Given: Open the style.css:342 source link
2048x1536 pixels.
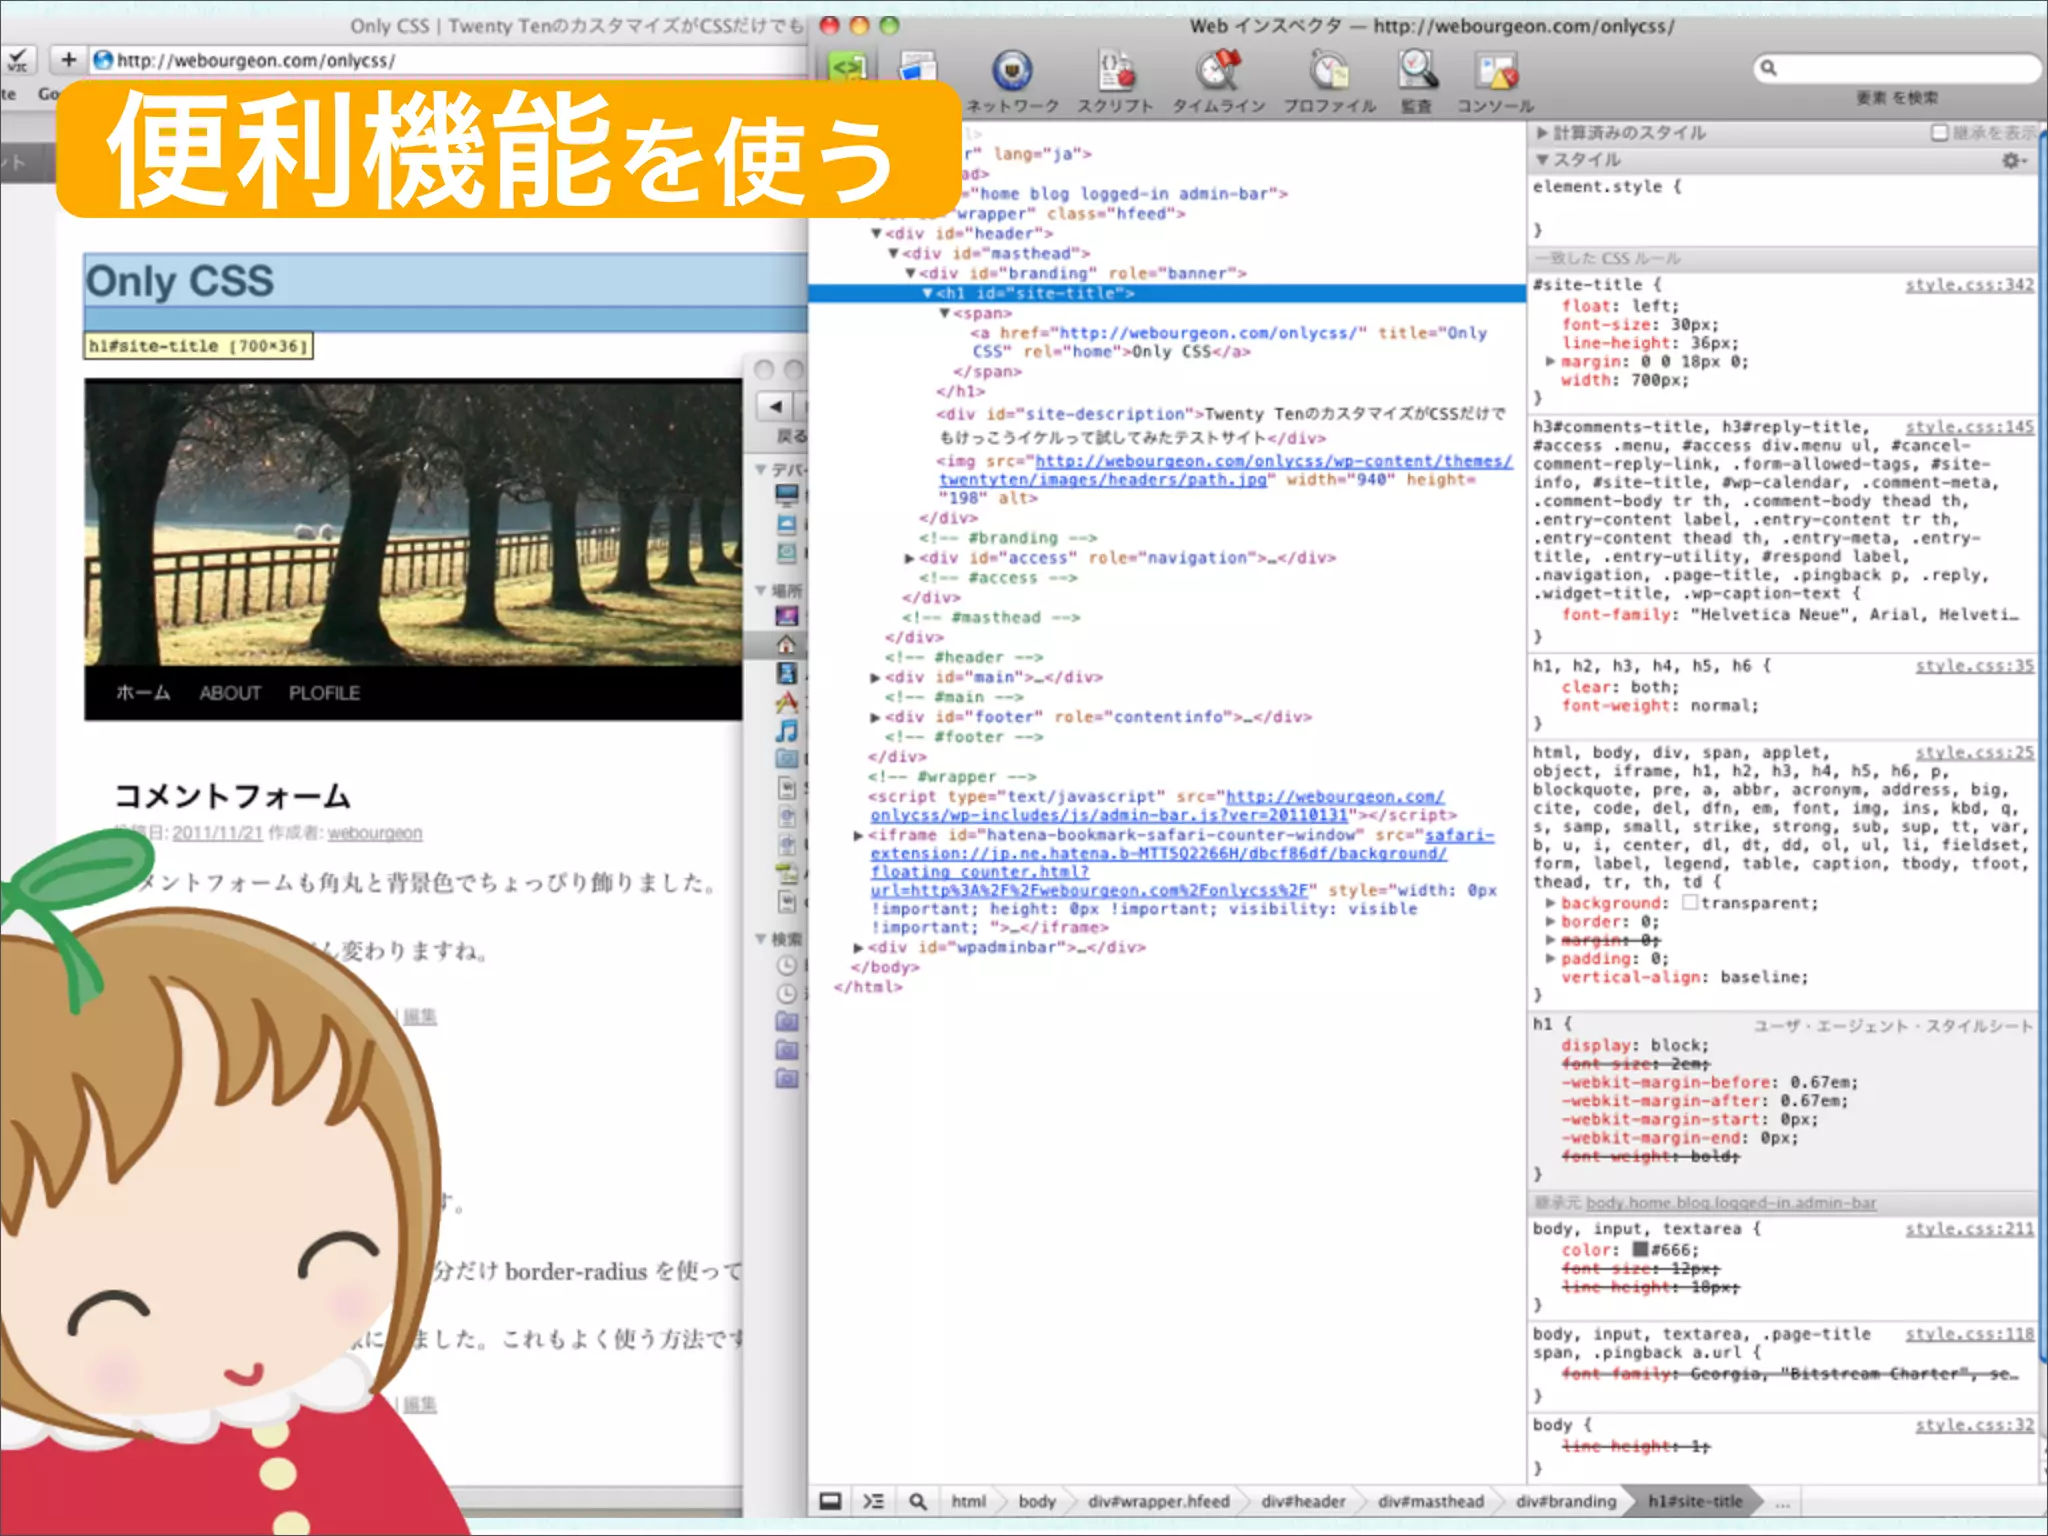Looking at the screenshot, I should tap(1968, 285).
